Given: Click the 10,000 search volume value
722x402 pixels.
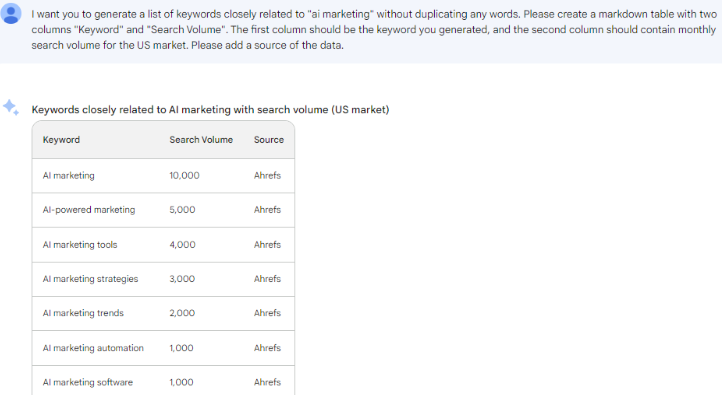Looking at the screenshot, I should (x=184, y=175).
